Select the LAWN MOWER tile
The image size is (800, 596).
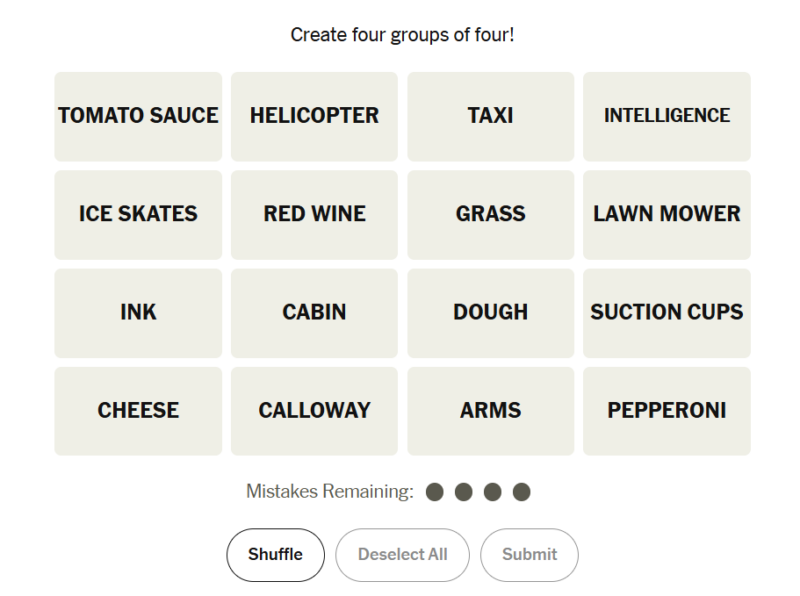(667, 214)
